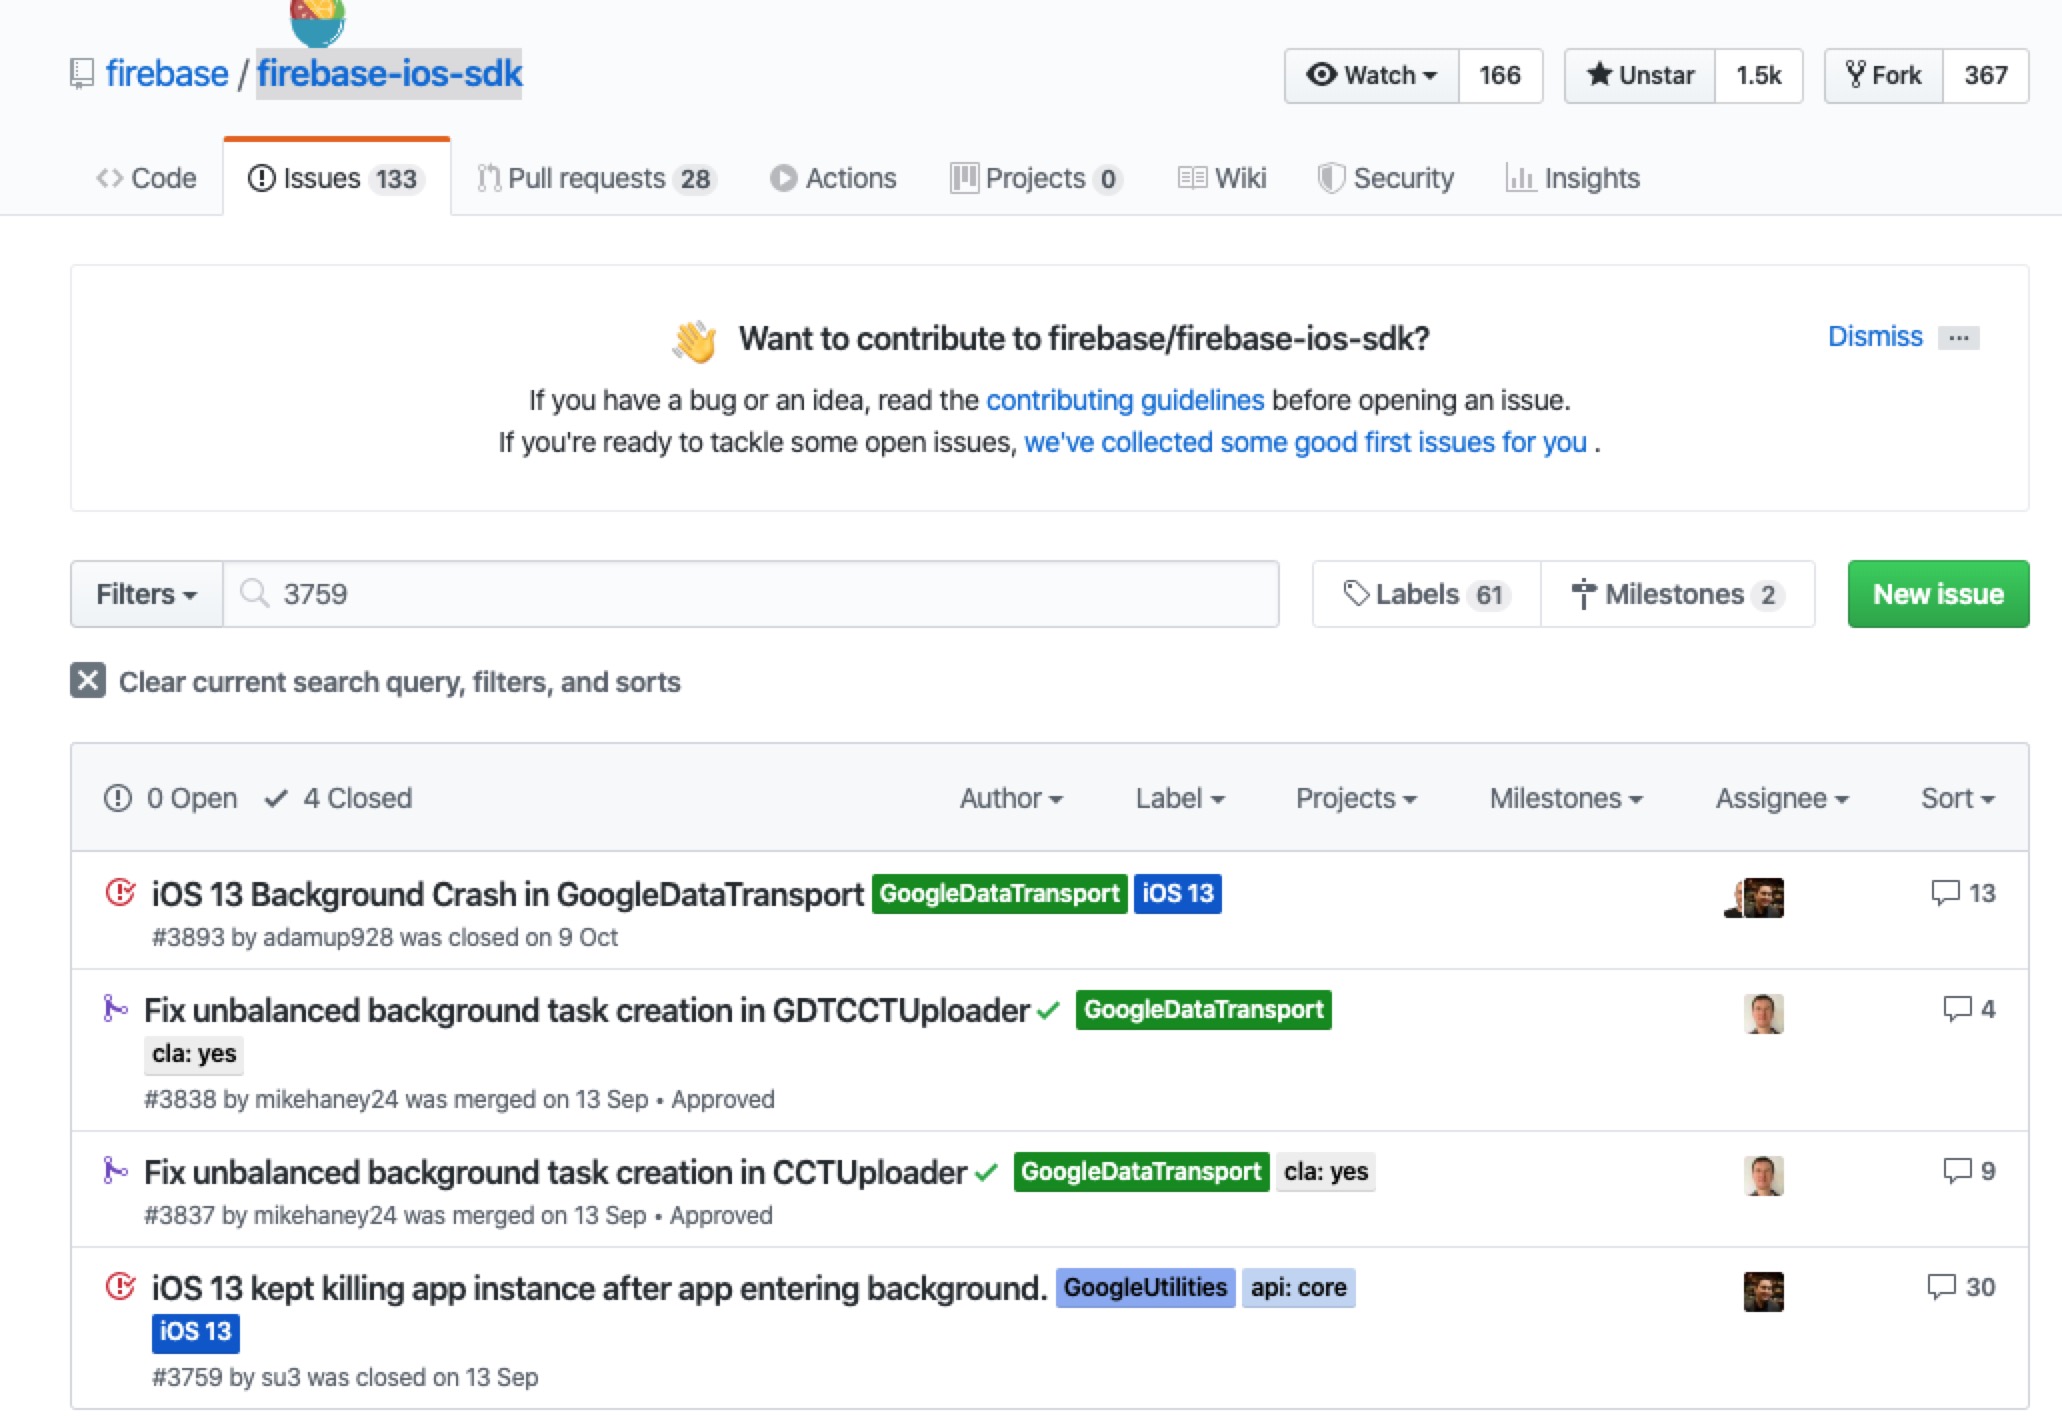This screenshot has height=1416, width=2062.
Task: View 367 forks count
Action: (x=1985, y=75)
